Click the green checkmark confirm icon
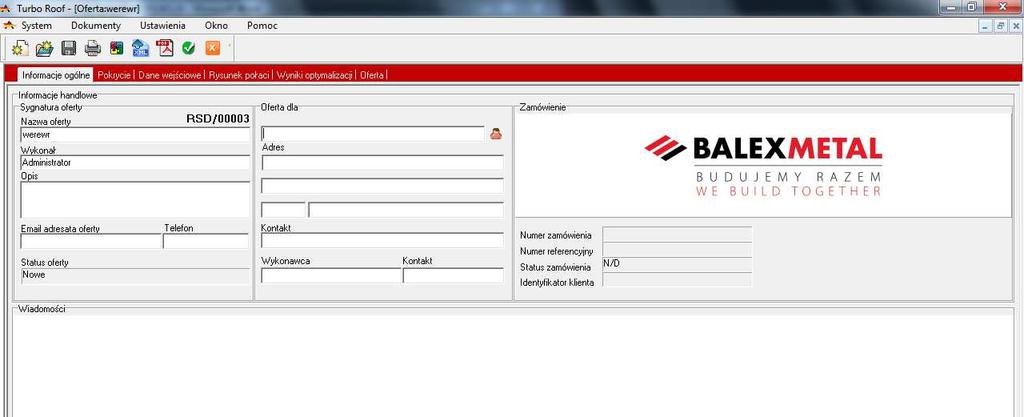Image resolution: width=1024 pixels, height=417 pixels. click(x=189, y=48)
